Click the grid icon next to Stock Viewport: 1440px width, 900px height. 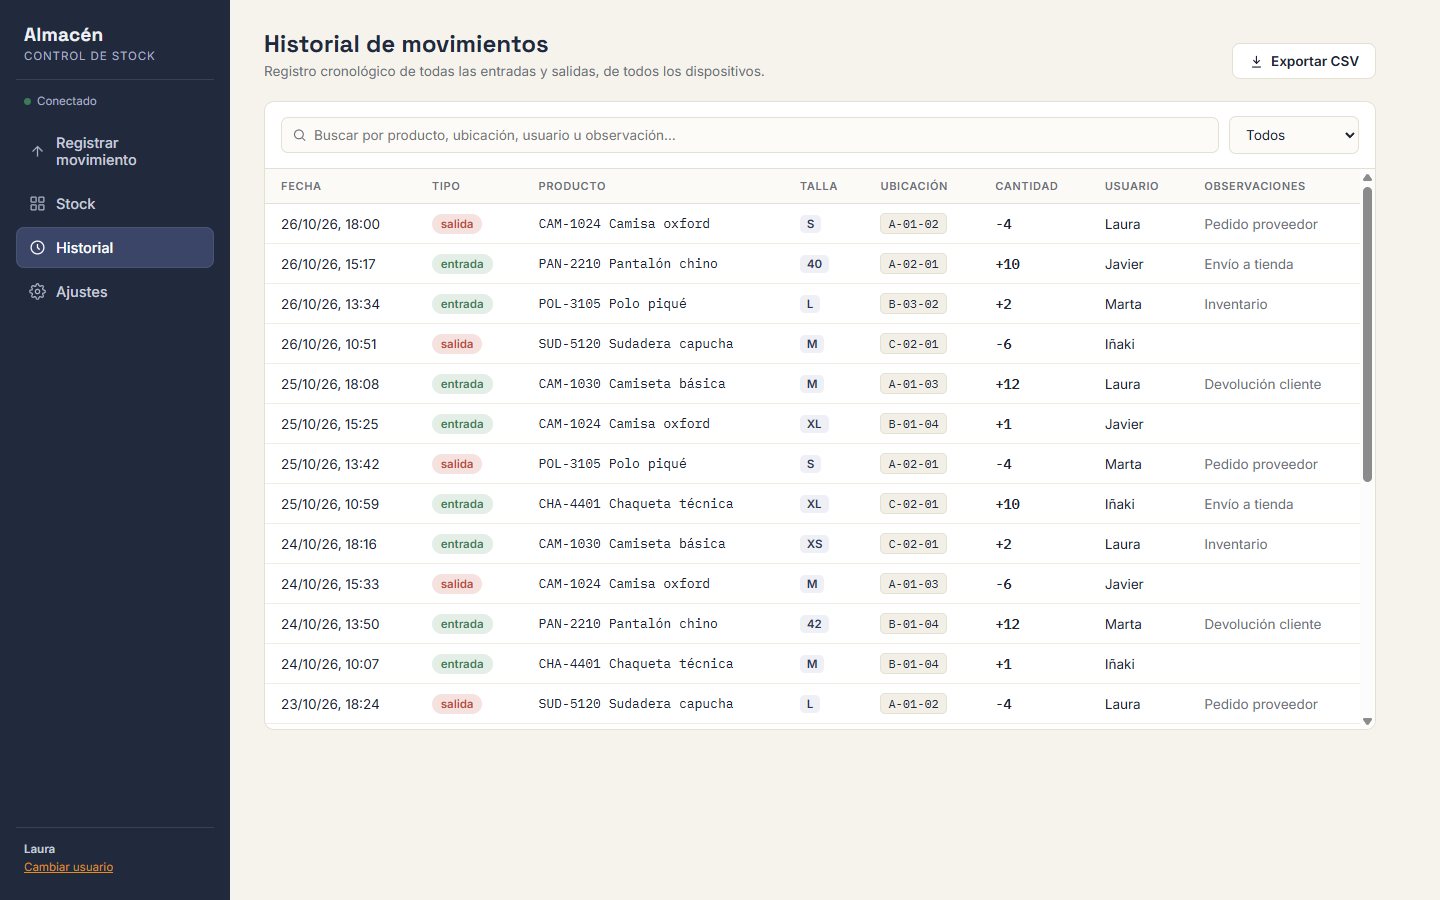pyautogui.click(x=37, y=204)
